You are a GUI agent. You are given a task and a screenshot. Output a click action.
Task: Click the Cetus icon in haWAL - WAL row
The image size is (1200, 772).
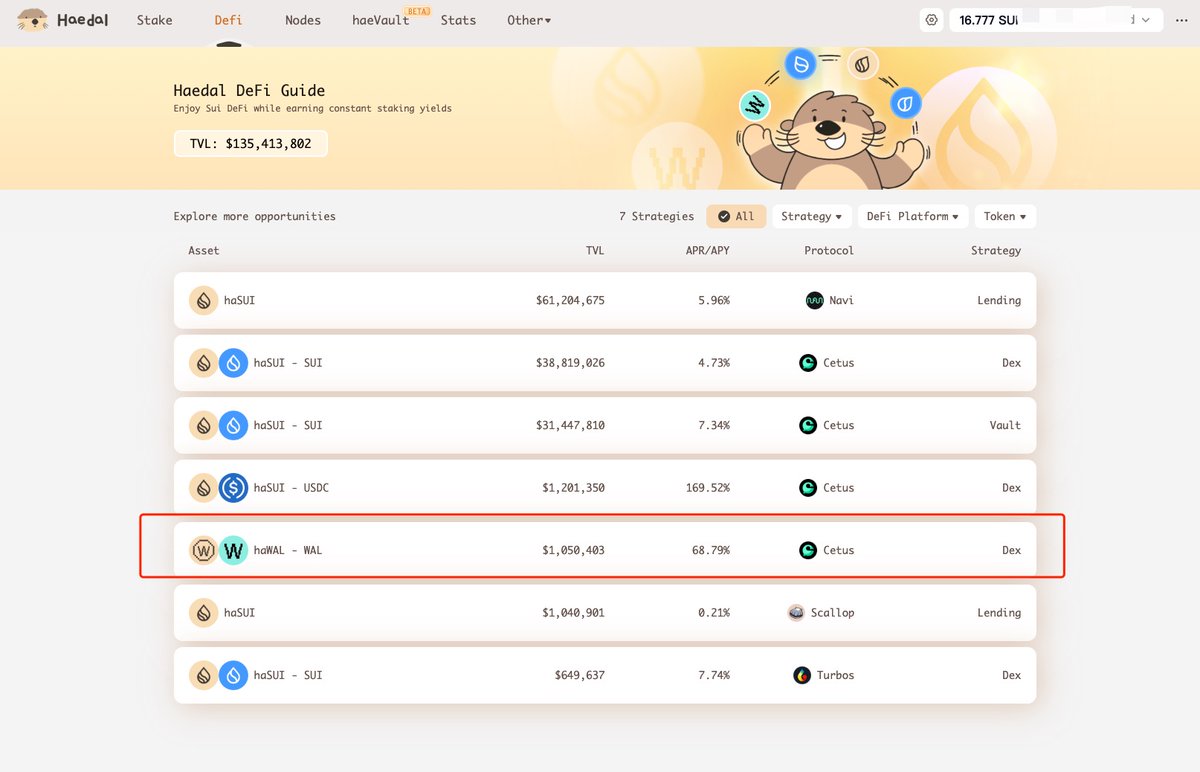808,550
